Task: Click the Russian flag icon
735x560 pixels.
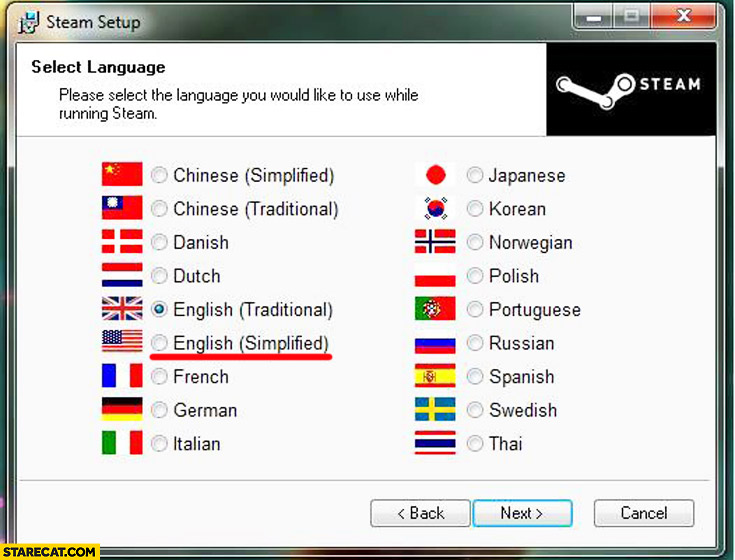Action: click(435, 342)
